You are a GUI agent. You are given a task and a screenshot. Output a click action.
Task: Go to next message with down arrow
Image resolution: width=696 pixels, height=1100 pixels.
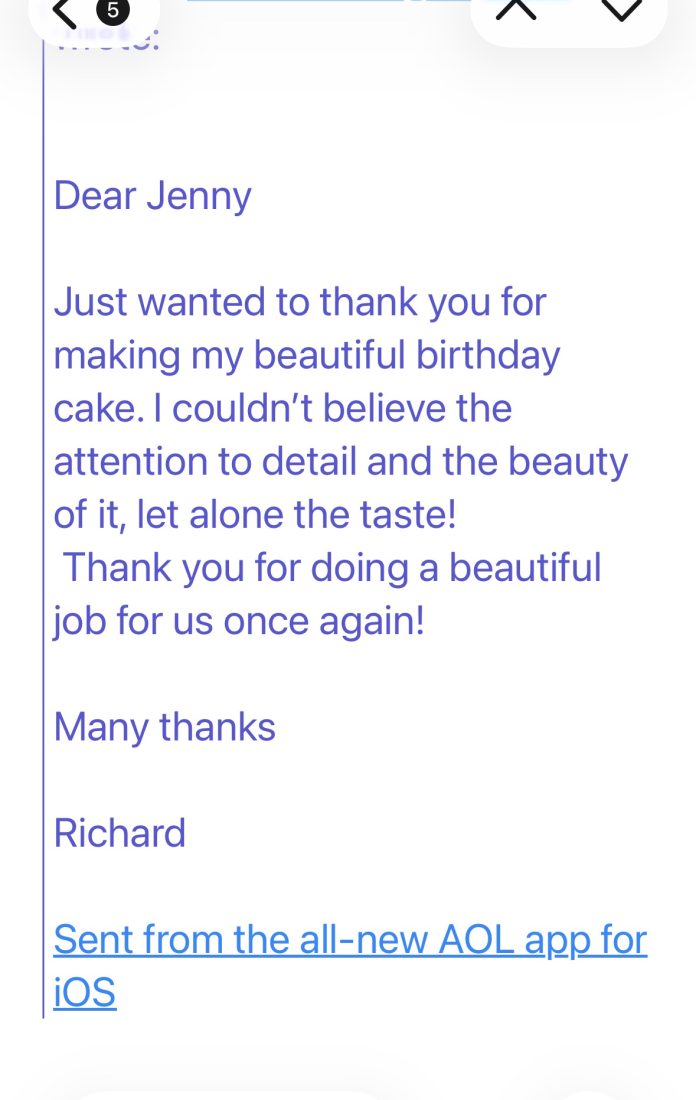click(x=621, y=10)
